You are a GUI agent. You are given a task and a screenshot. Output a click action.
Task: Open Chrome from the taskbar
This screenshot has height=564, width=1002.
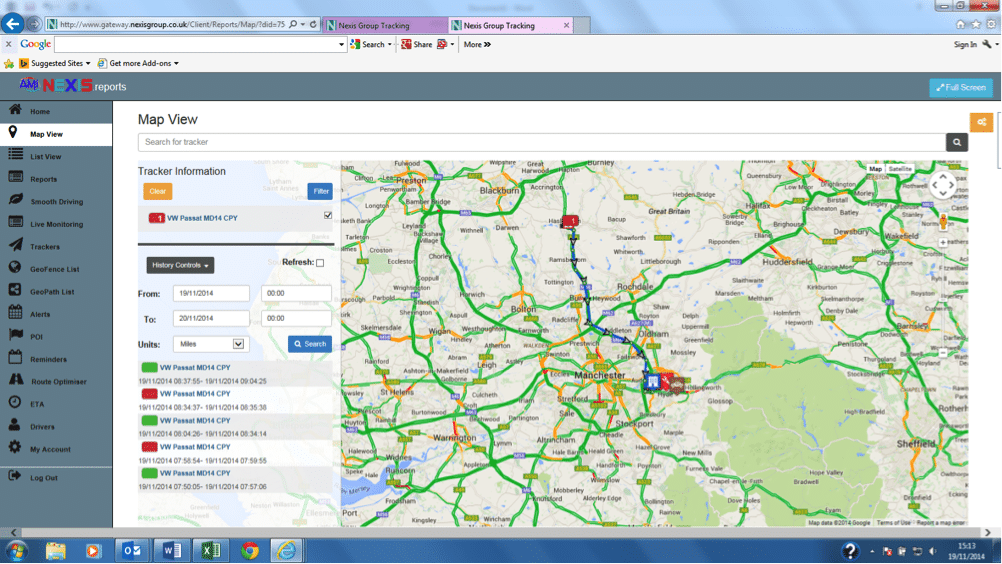(x=250, y=550)
